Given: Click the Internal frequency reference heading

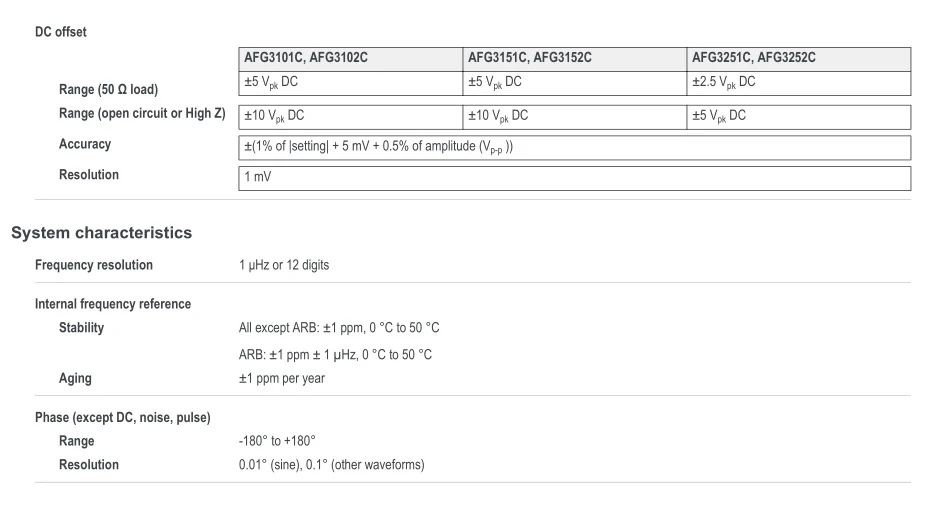Looking at the screenshot, I should pos(113,304).
